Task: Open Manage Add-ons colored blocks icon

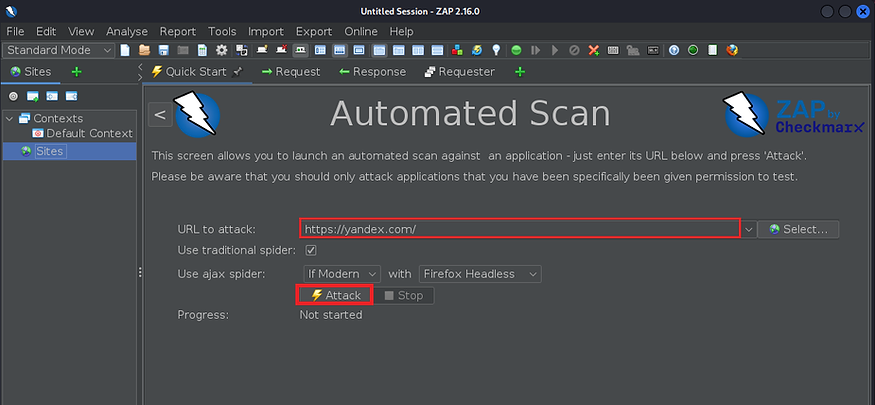Action: (x=457, y=50)
